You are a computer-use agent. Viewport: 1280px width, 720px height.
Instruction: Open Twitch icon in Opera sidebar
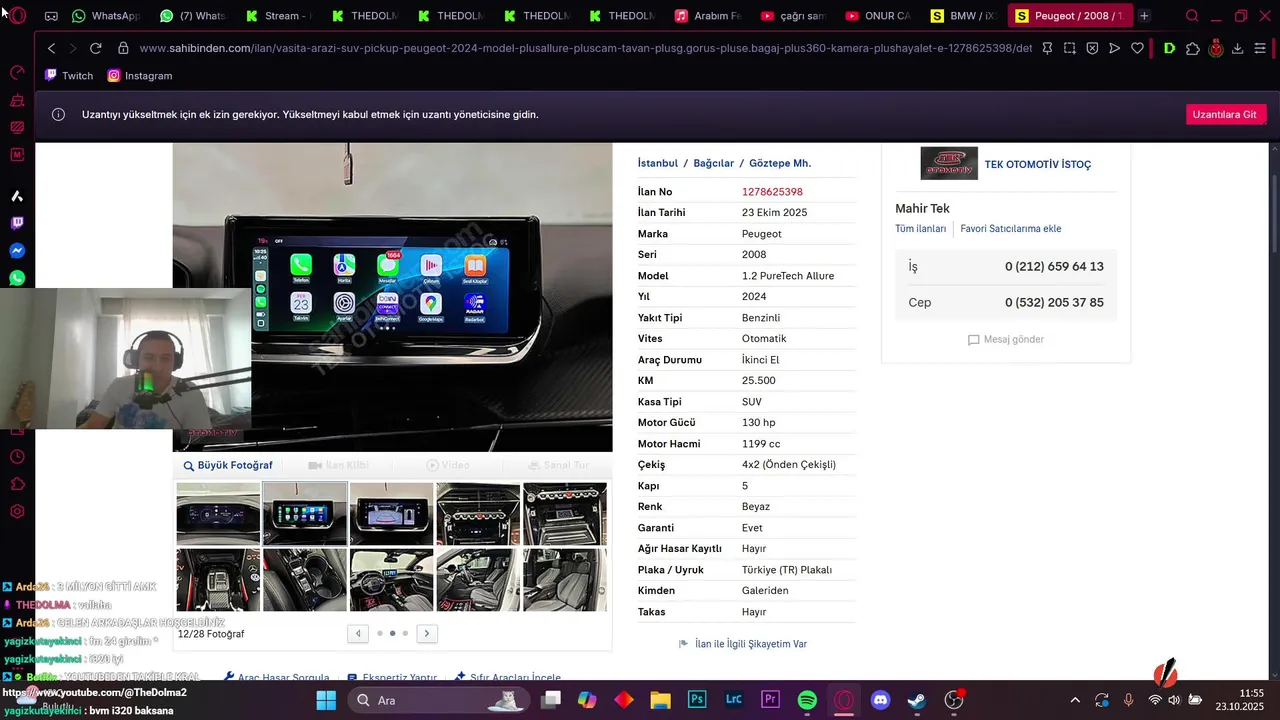[x=17, y=224]
